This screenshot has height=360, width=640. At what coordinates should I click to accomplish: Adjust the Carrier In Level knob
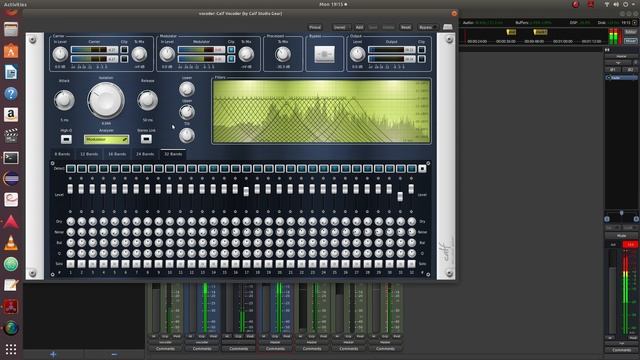[60, 54]
